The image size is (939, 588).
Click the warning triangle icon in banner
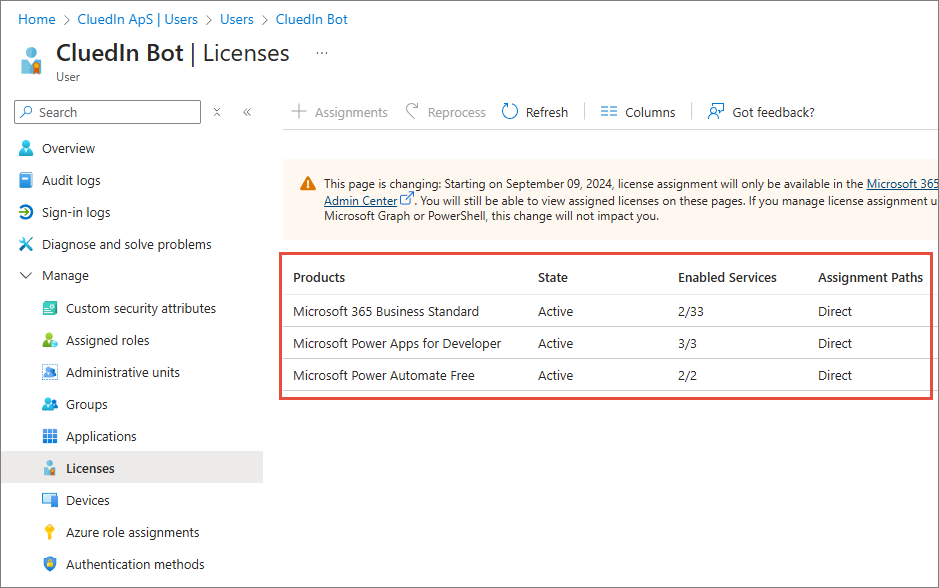[x=308, y=183]
